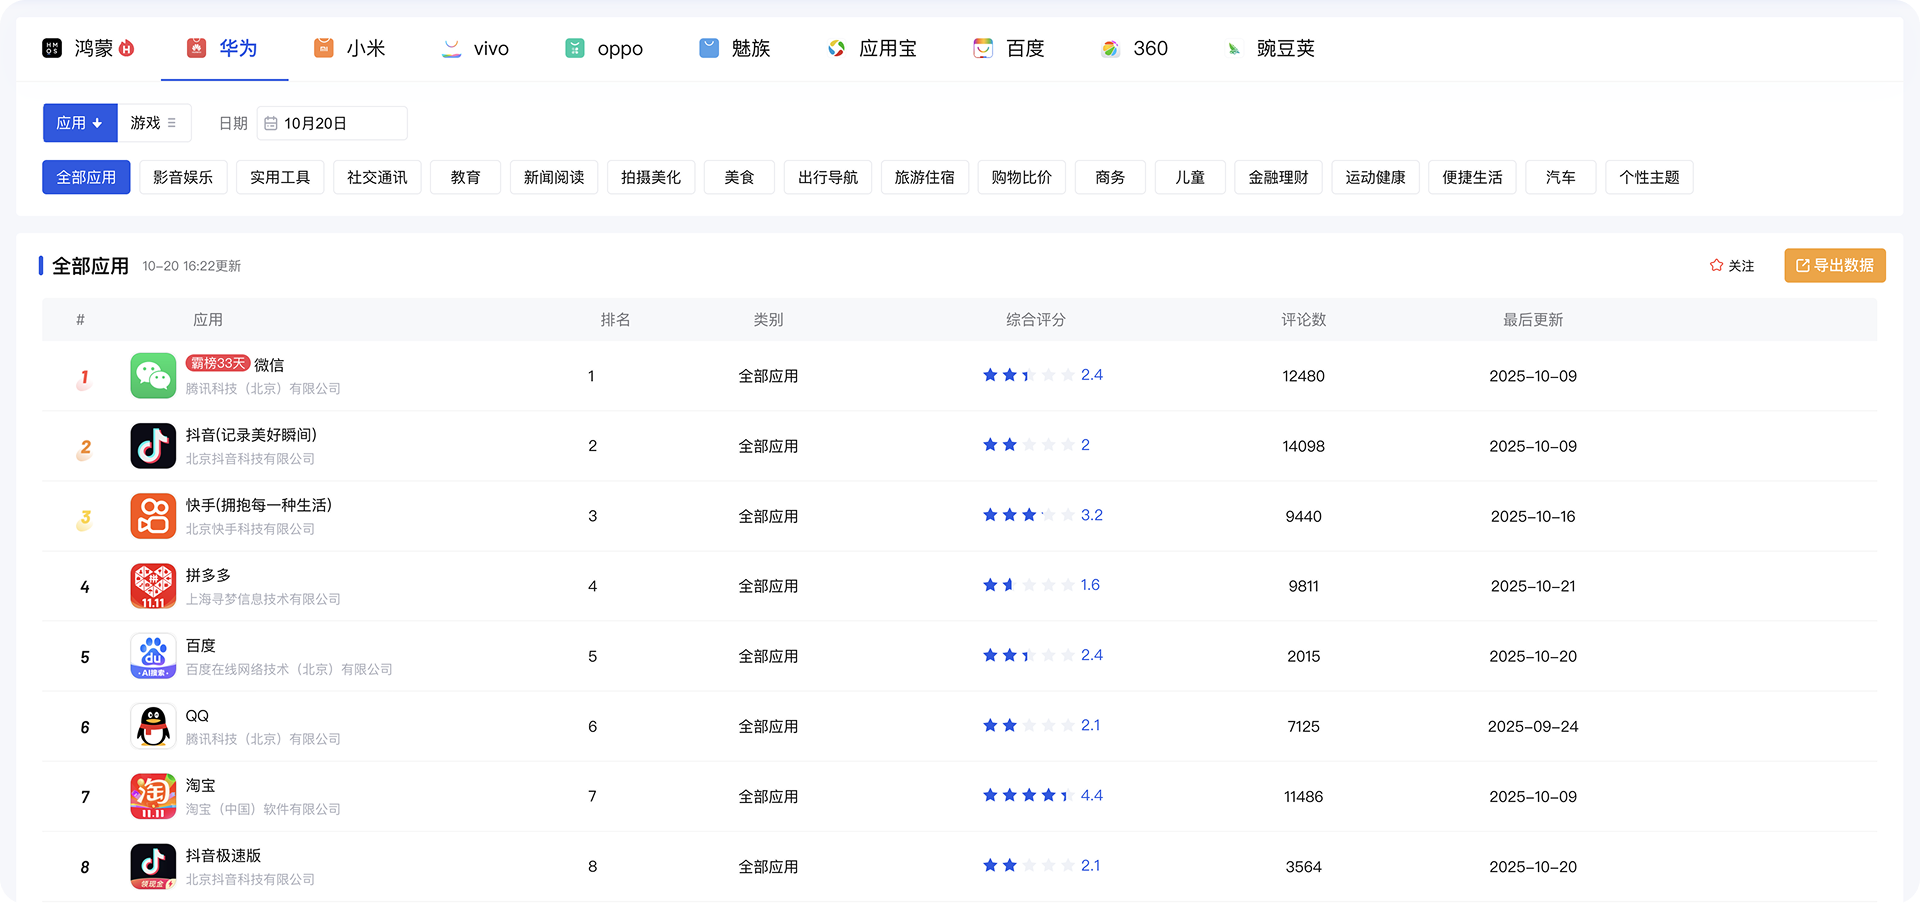Click the Douyin app icon in row two
Screen dimensions: 1920x904
coord(153,446)
